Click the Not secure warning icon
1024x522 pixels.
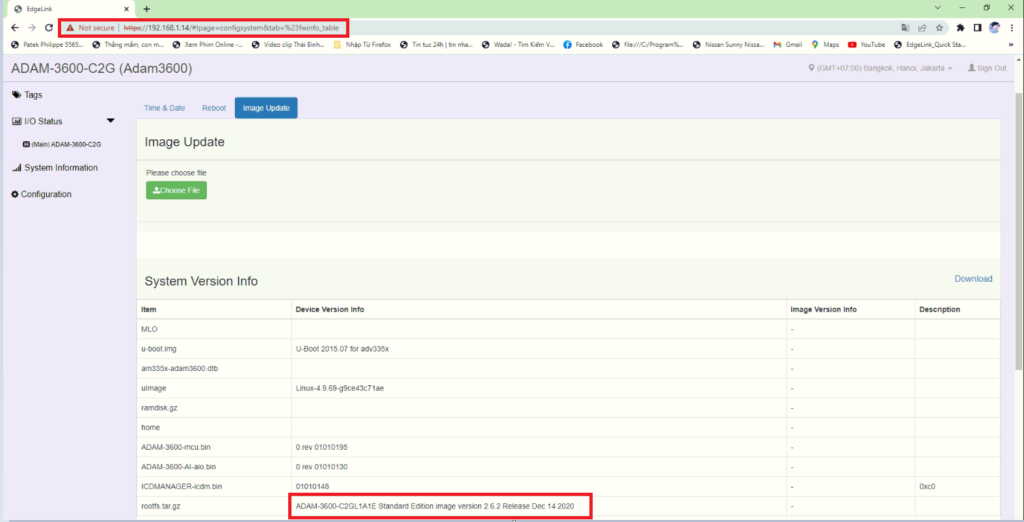click(70, 28)
